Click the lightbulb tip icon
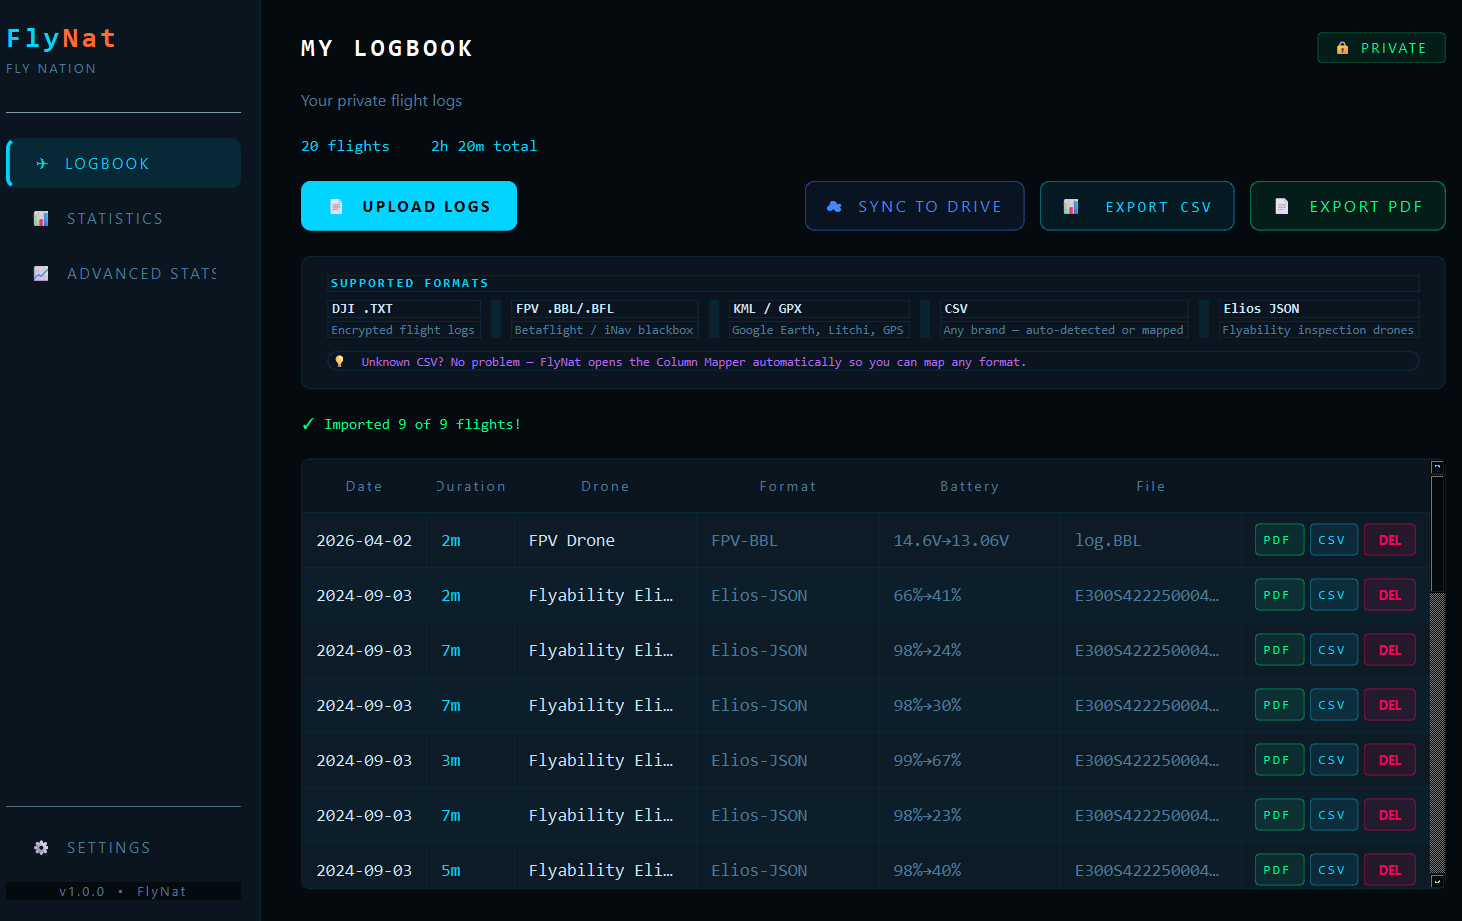 339,361
